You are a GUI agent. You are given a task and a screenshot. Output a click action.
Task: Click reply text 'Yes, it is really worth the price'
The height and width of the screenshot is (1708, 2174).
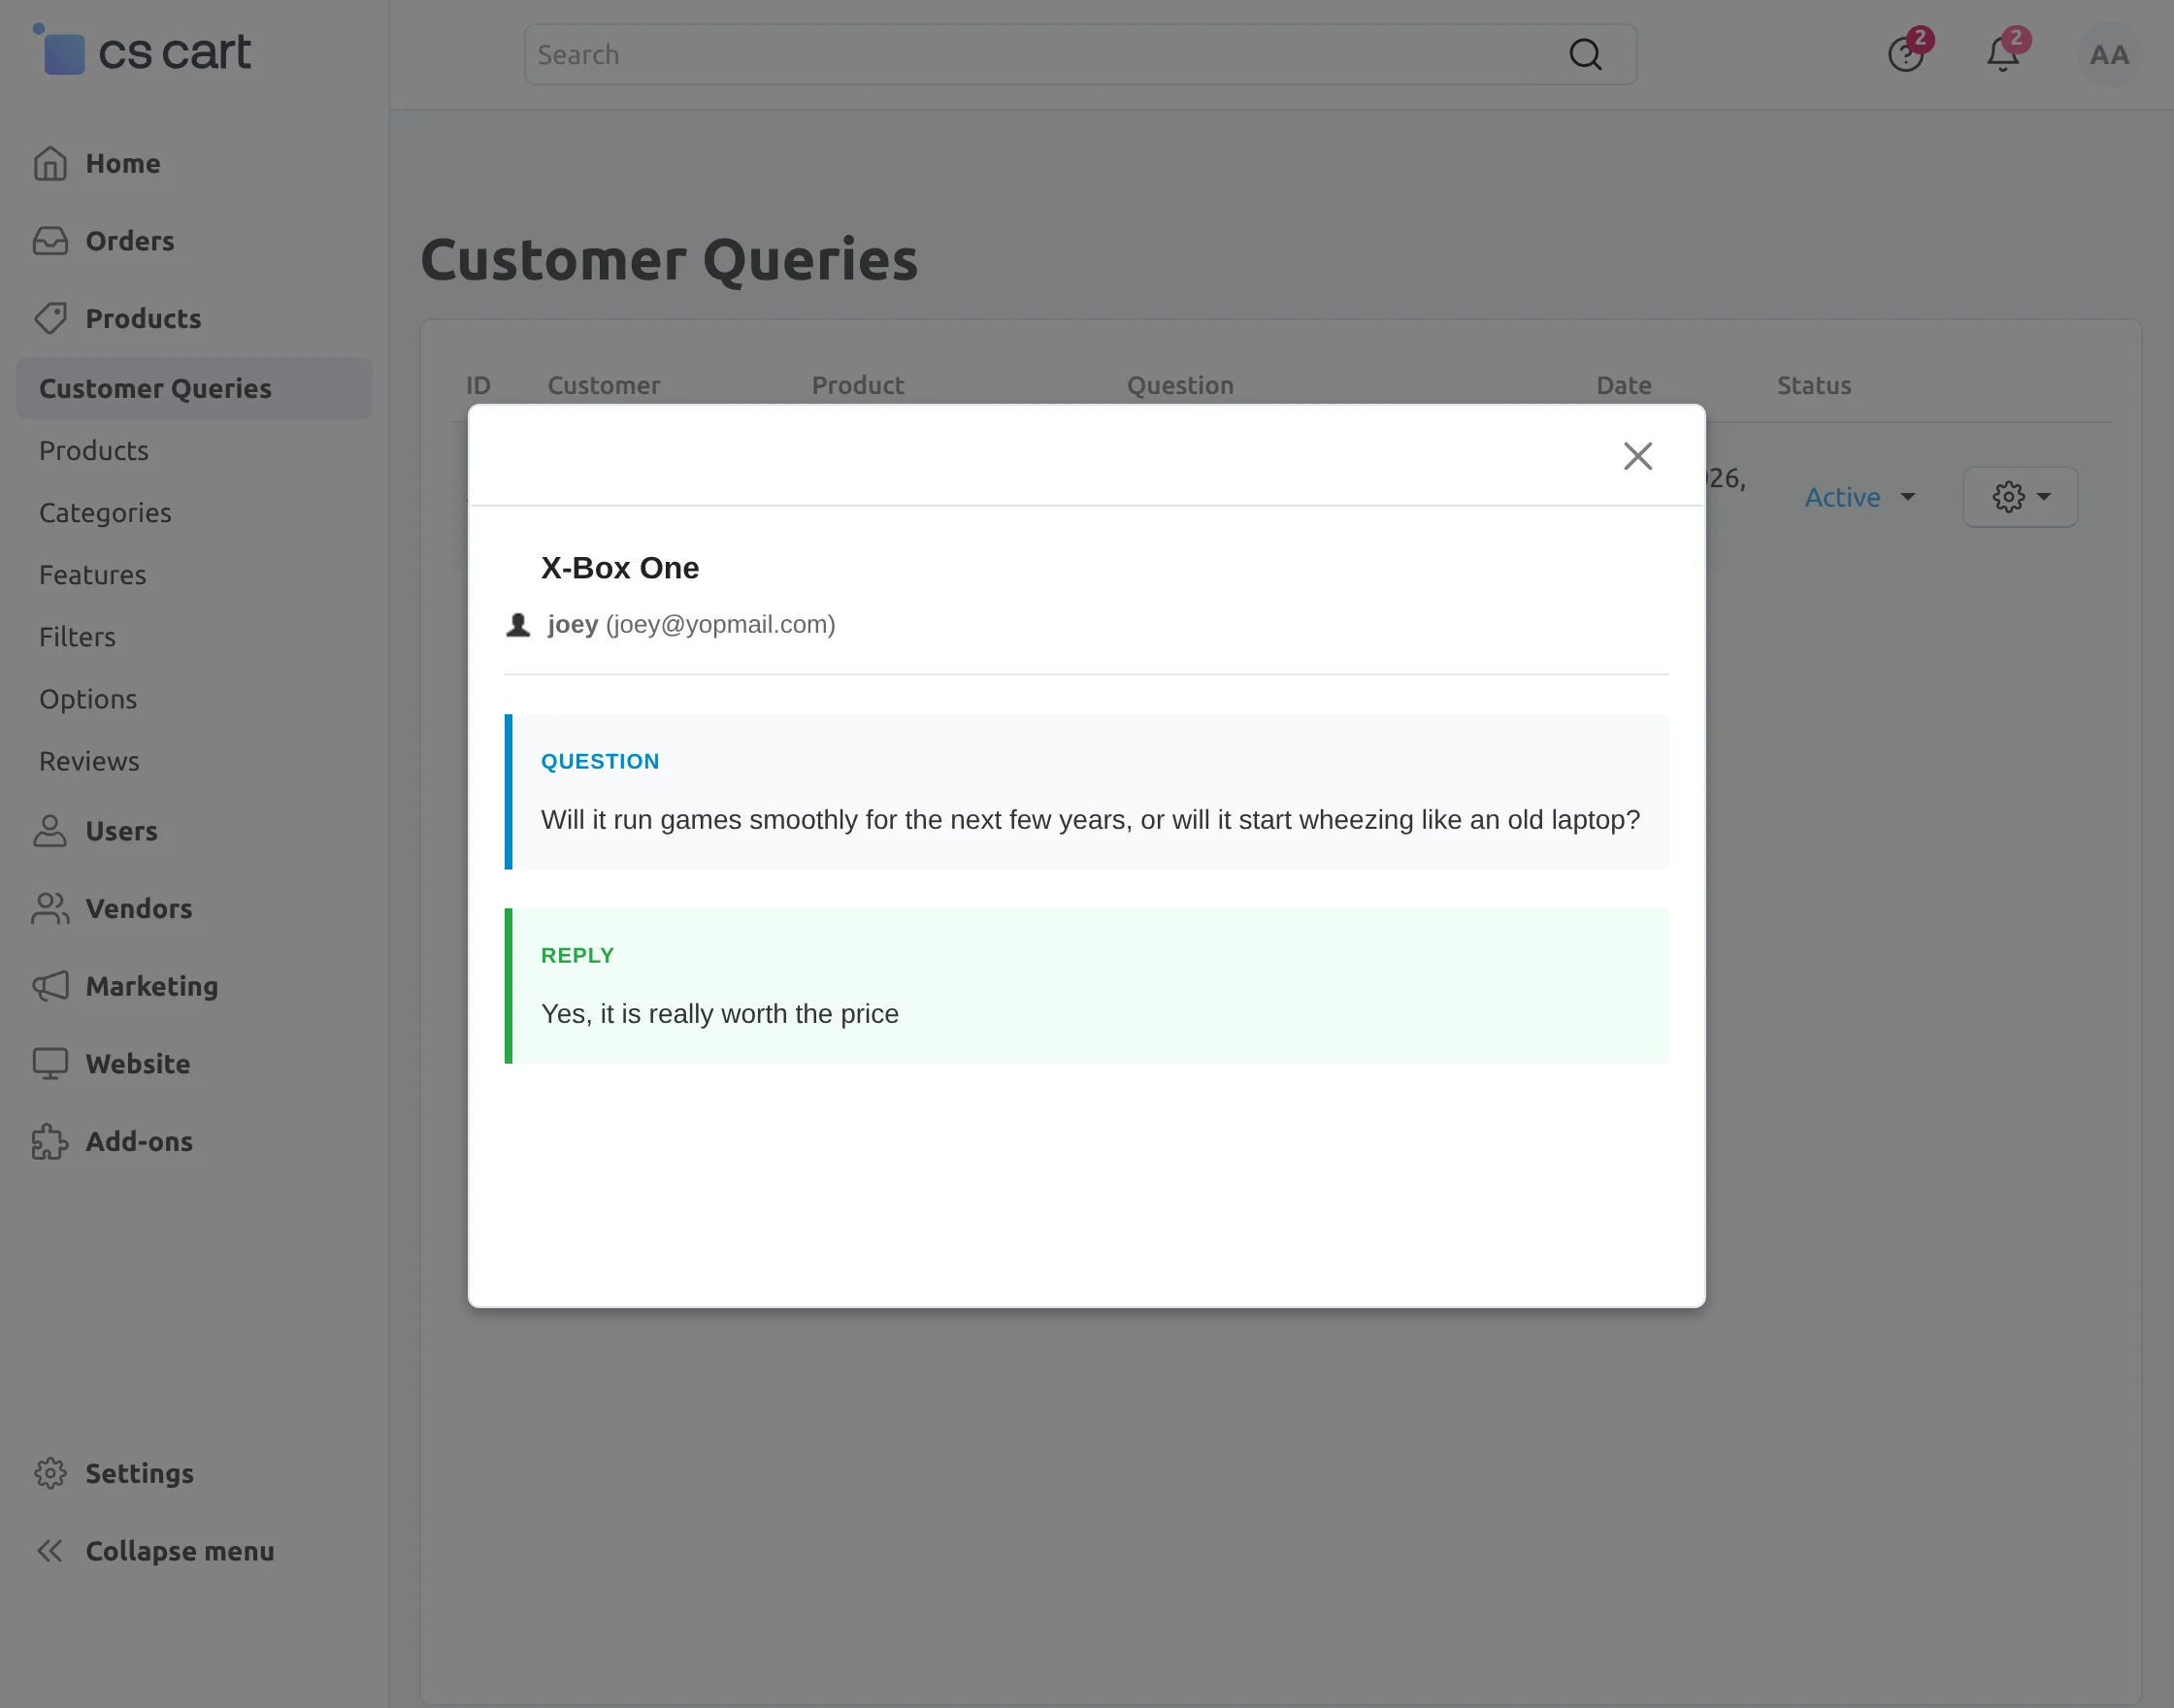[x=720, y=1014]
